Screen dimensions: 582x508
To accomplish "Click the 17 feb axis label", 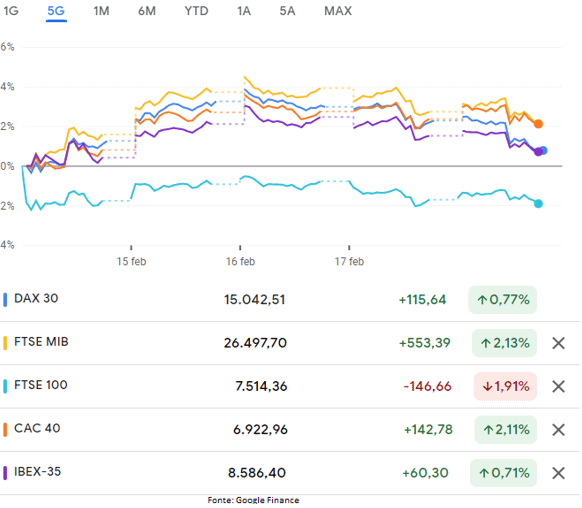I will click(x=349, y=262).
